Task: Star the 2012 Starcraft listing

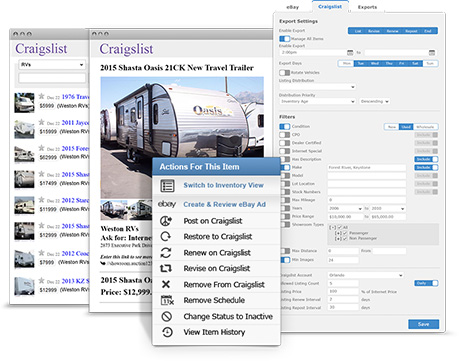Action: click(x=41, y=199)
